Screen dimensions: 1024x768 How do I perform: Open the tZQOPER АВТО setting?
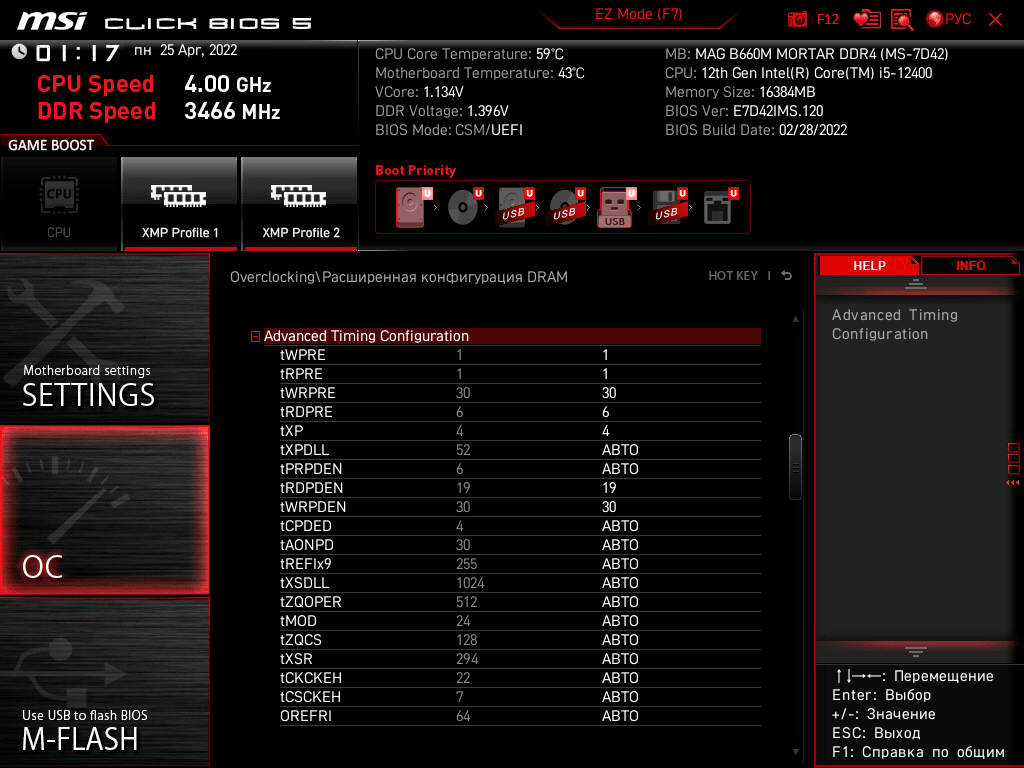click(620, 601)
